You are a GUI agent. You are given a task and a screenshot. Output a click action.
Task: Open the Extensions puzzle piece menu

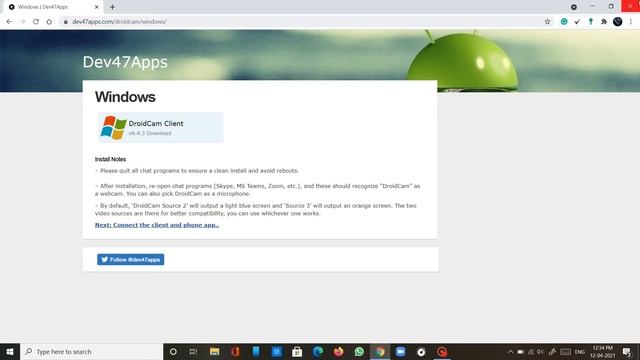(604, 22)
